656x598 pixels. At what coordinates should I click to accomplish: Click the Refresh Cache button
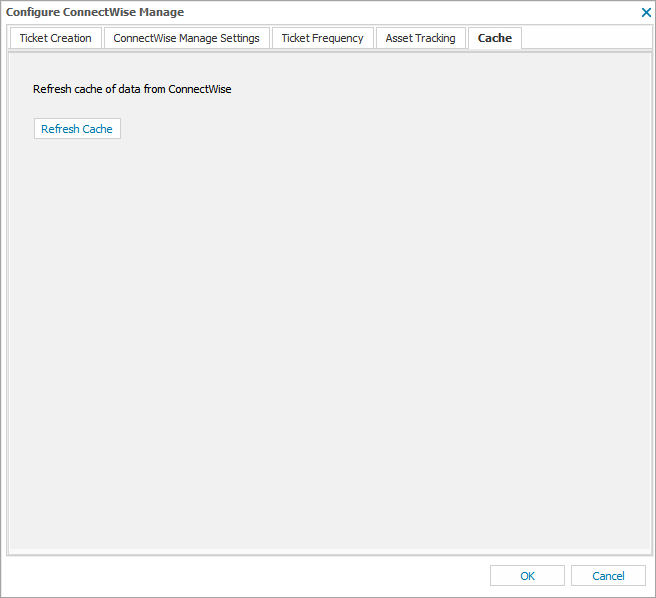(x=77, y=128)
